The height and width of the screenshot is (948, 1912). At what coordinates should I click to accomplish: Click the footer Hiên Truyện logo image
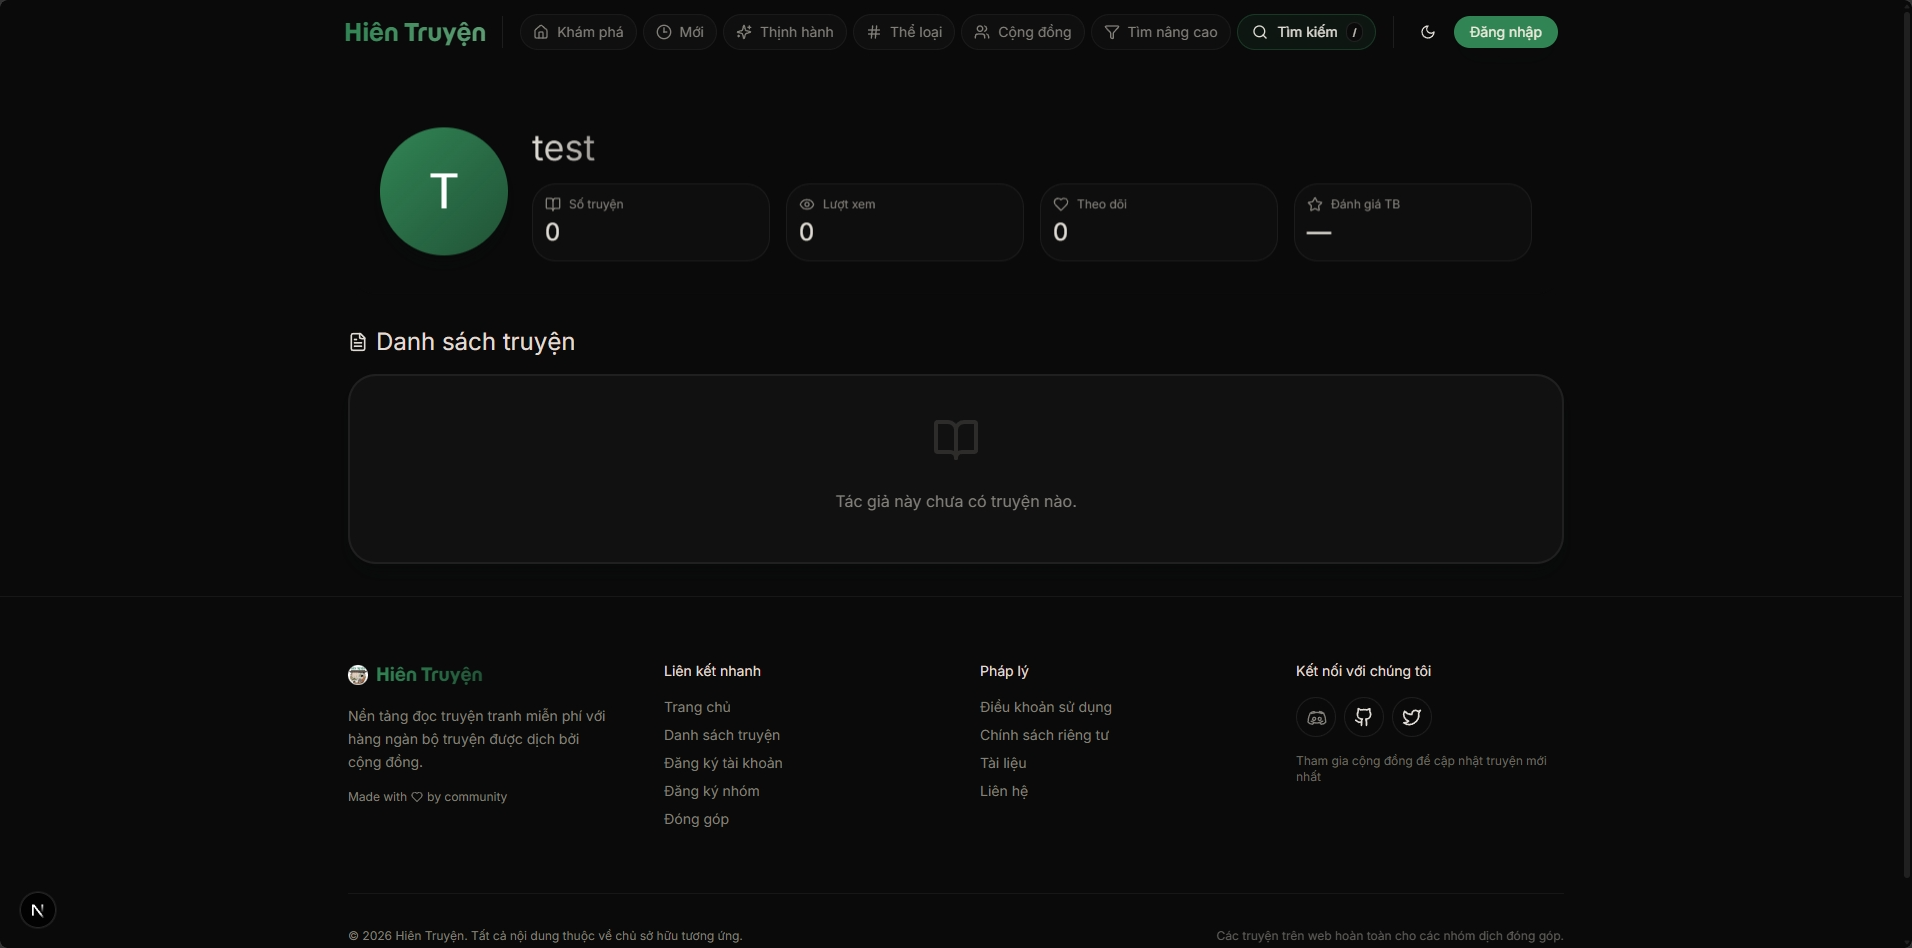click(x=358, y=675)
